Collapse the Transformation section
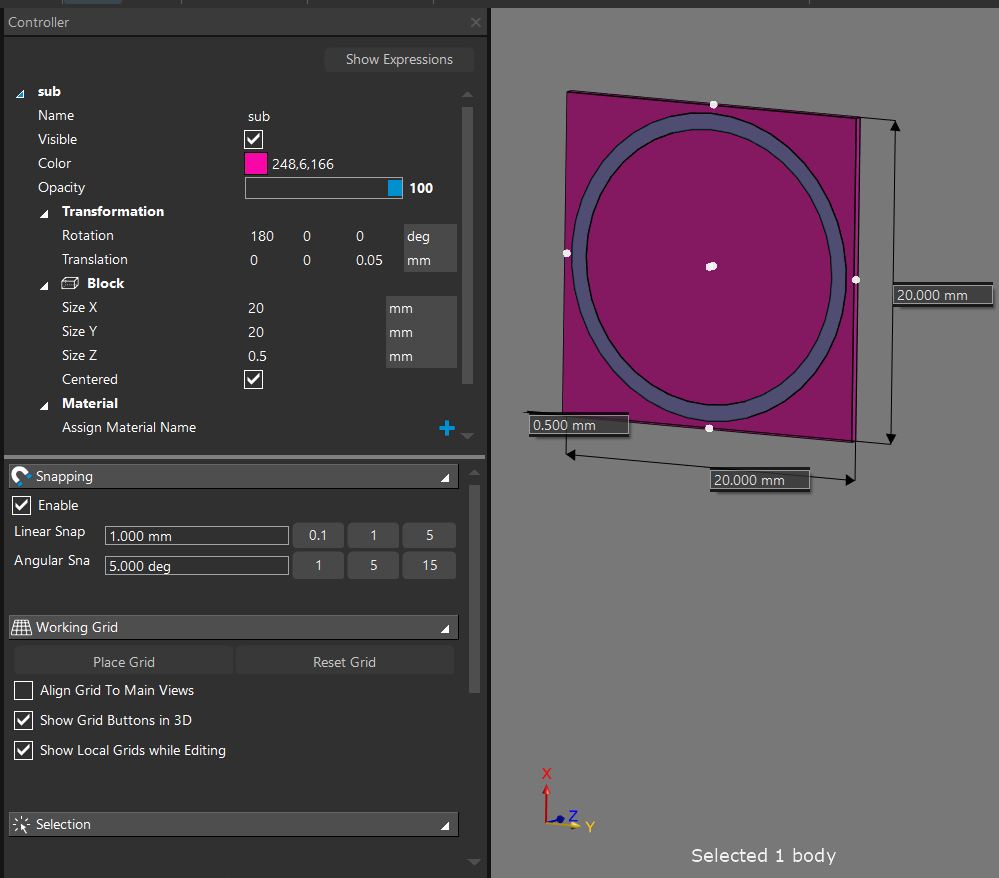The width and height of the screenshot is (999, 878). (44, 213)
